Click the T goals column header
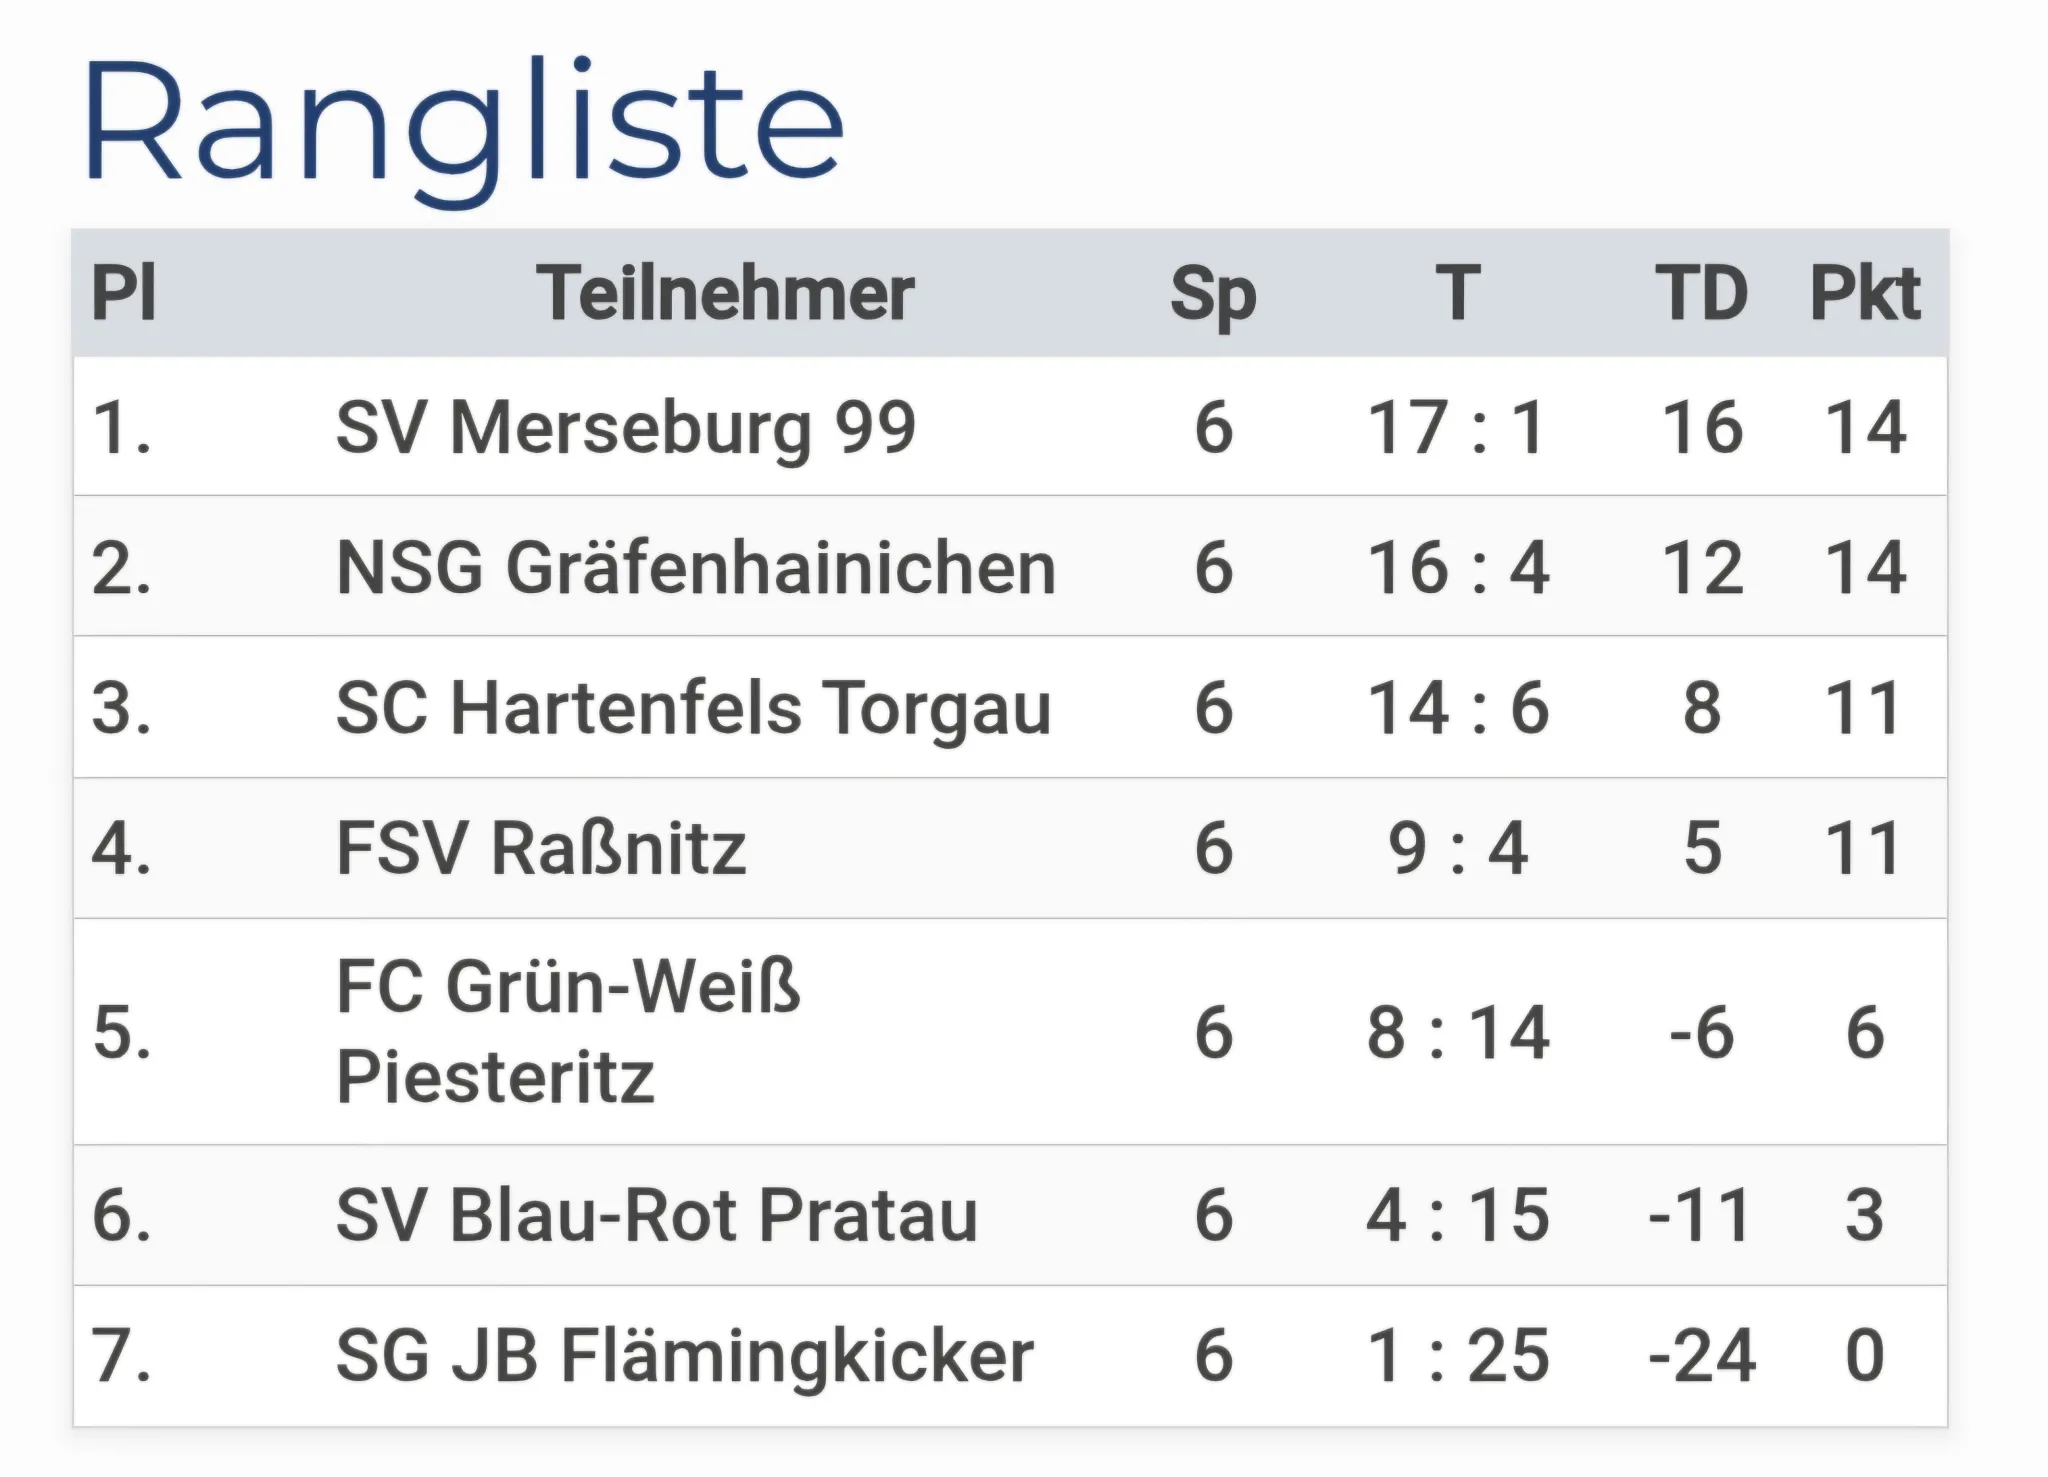2048x1477 pixels. click(x=1458, y=294)
